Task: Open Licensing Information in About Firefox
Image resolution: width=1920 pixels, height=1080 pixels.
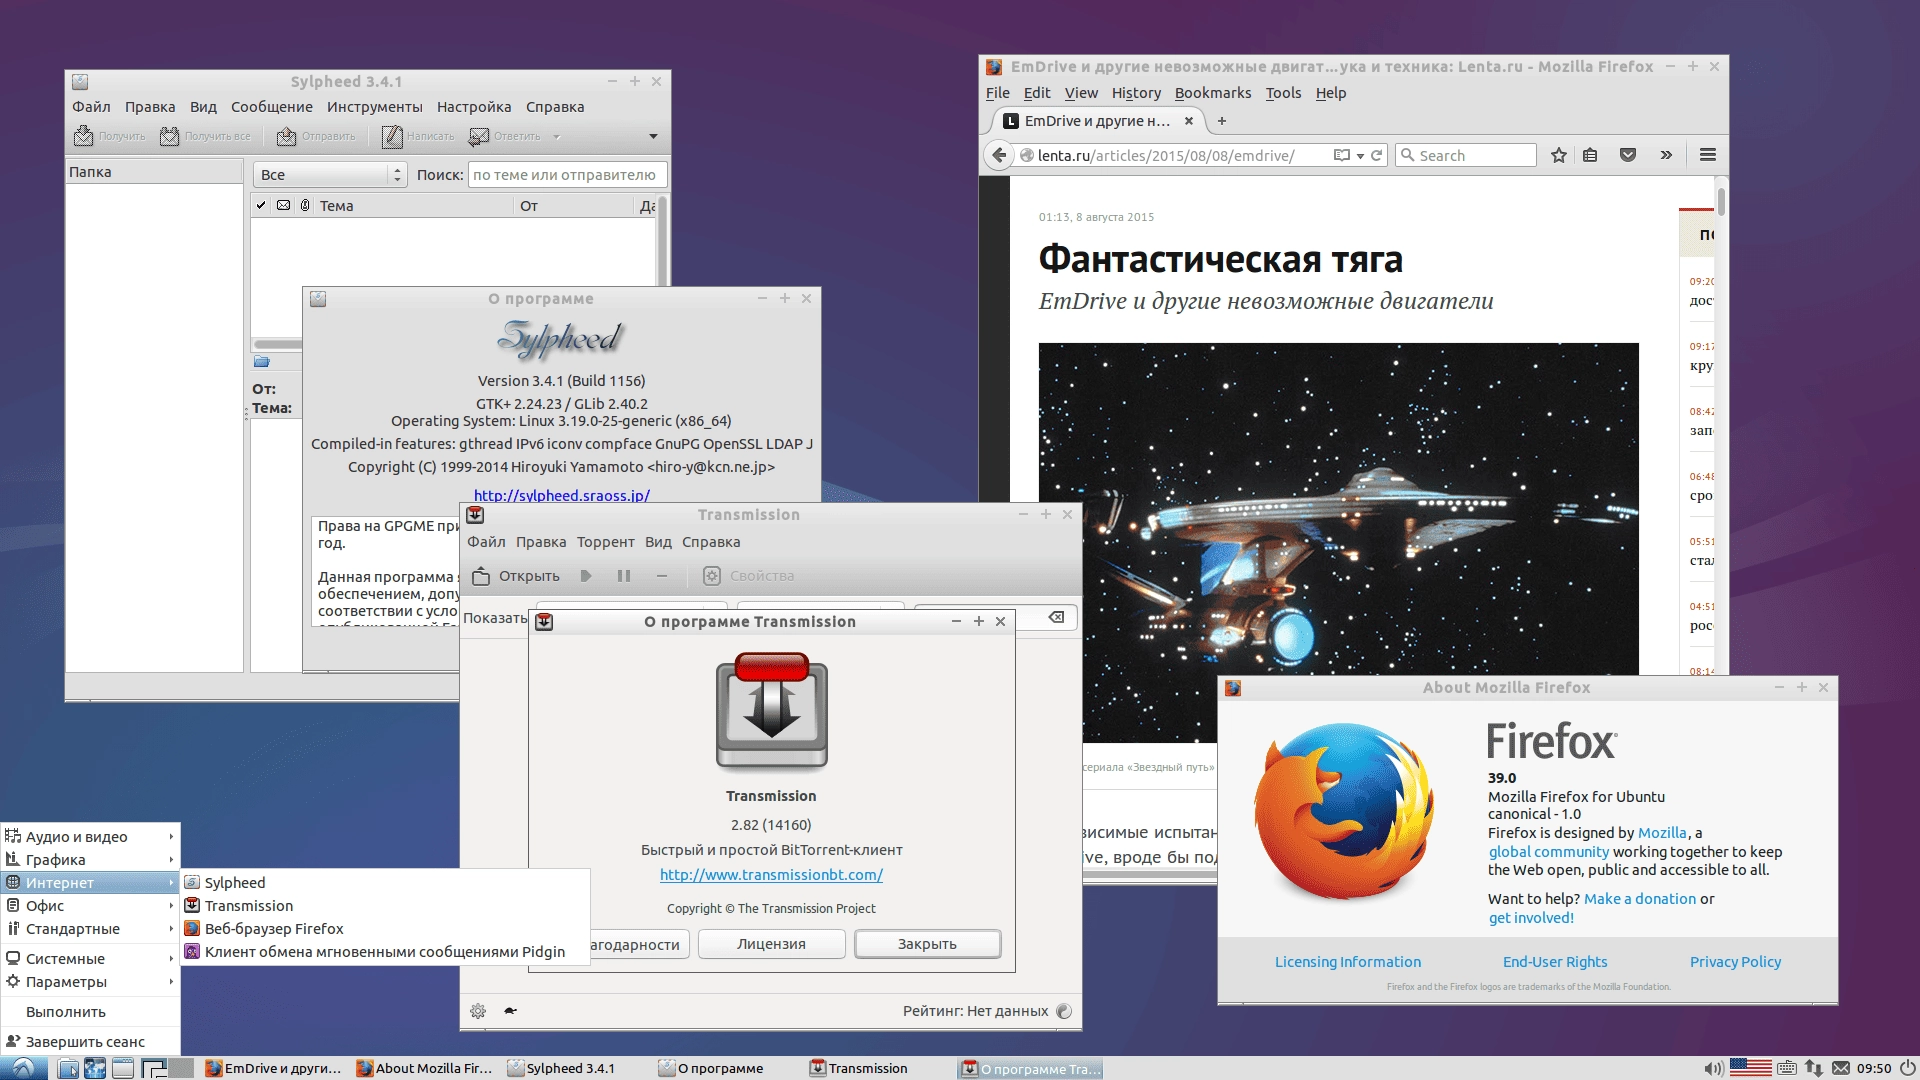Action: coord(1347,962)
